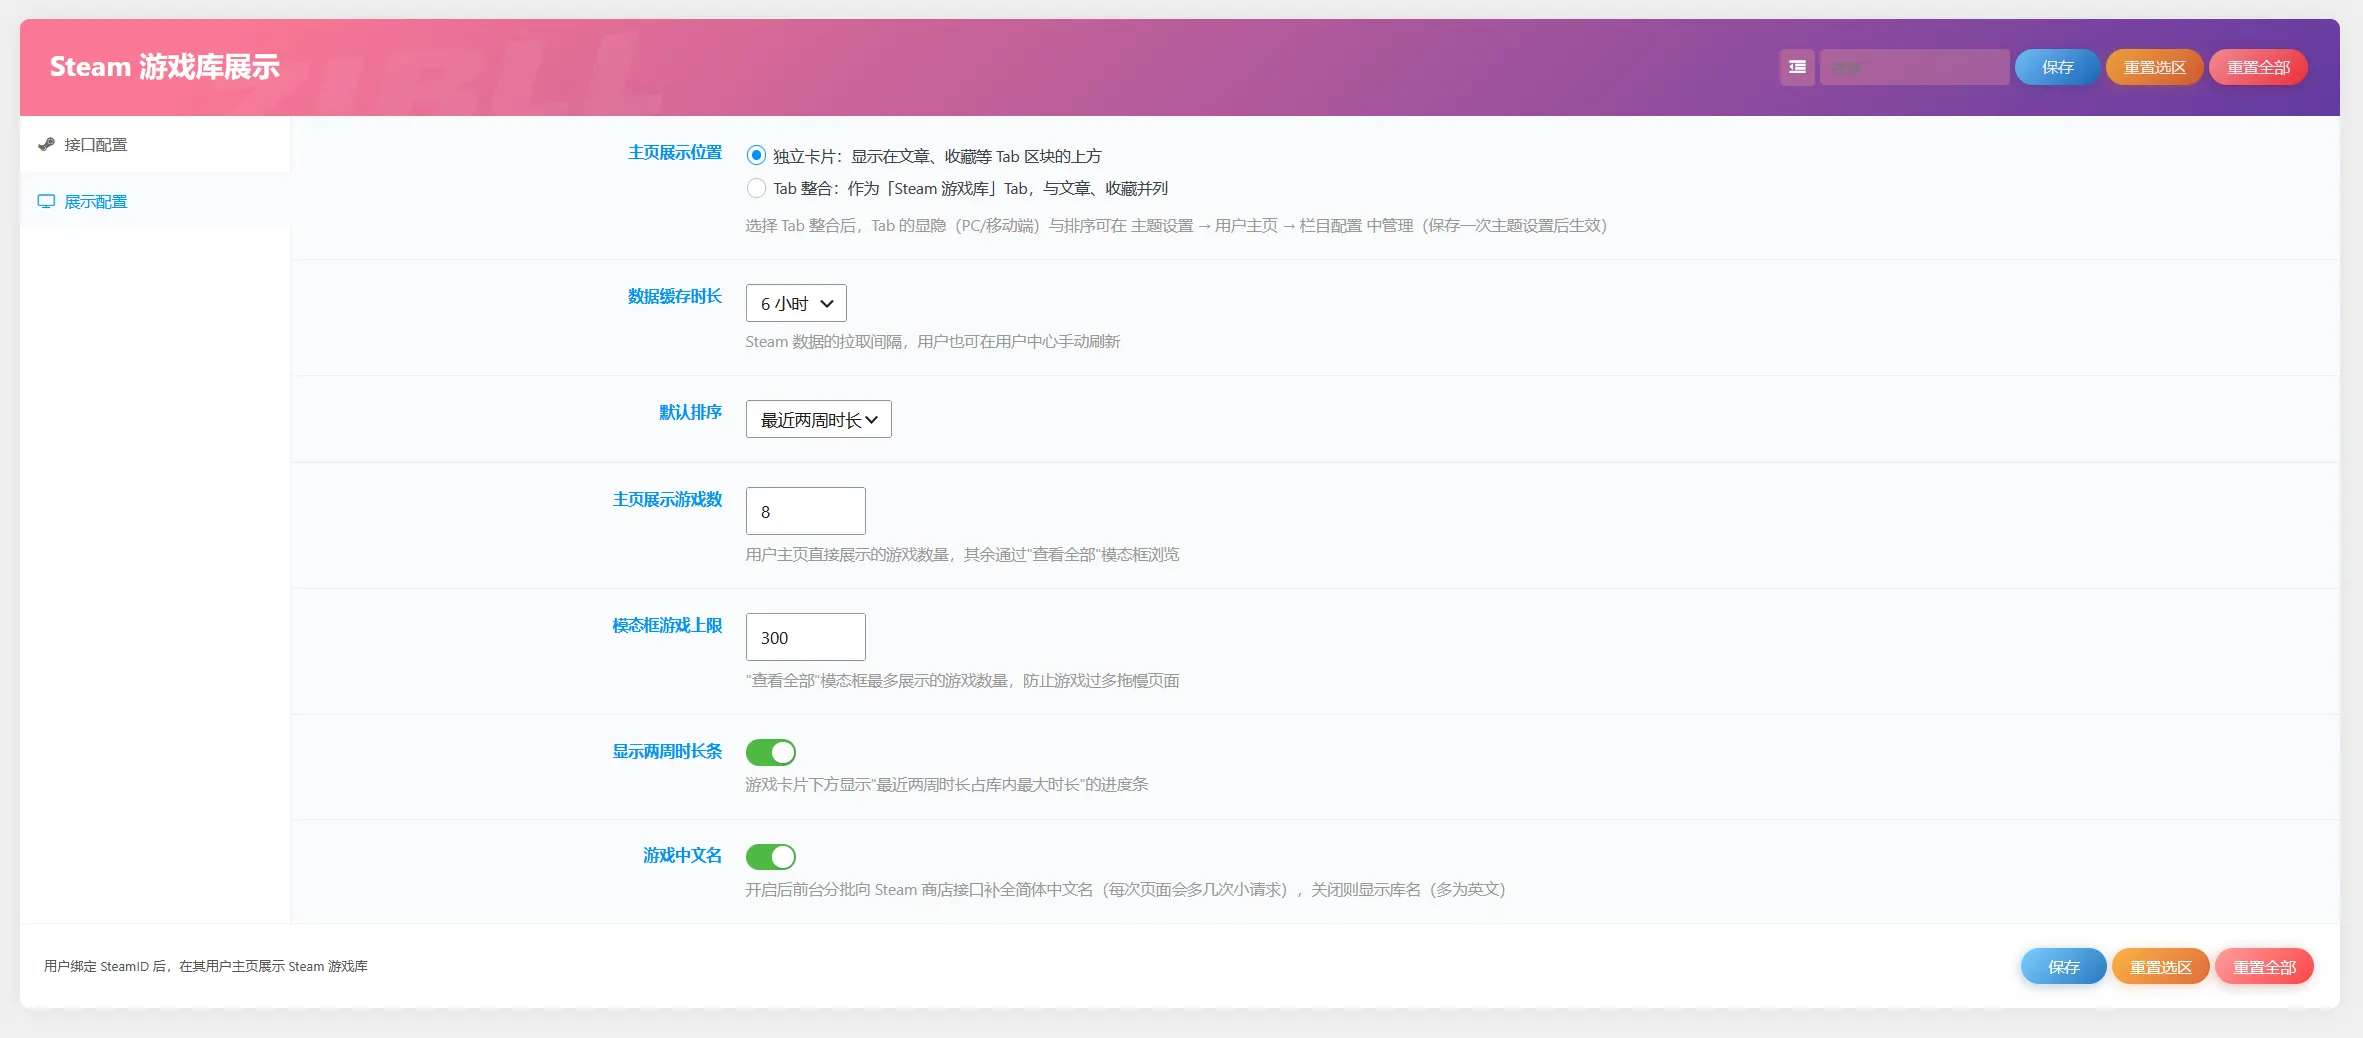2363x1038 pixels.
Task: Click the orange 重置选区 button in the header
Action: tap(2154, 67)
